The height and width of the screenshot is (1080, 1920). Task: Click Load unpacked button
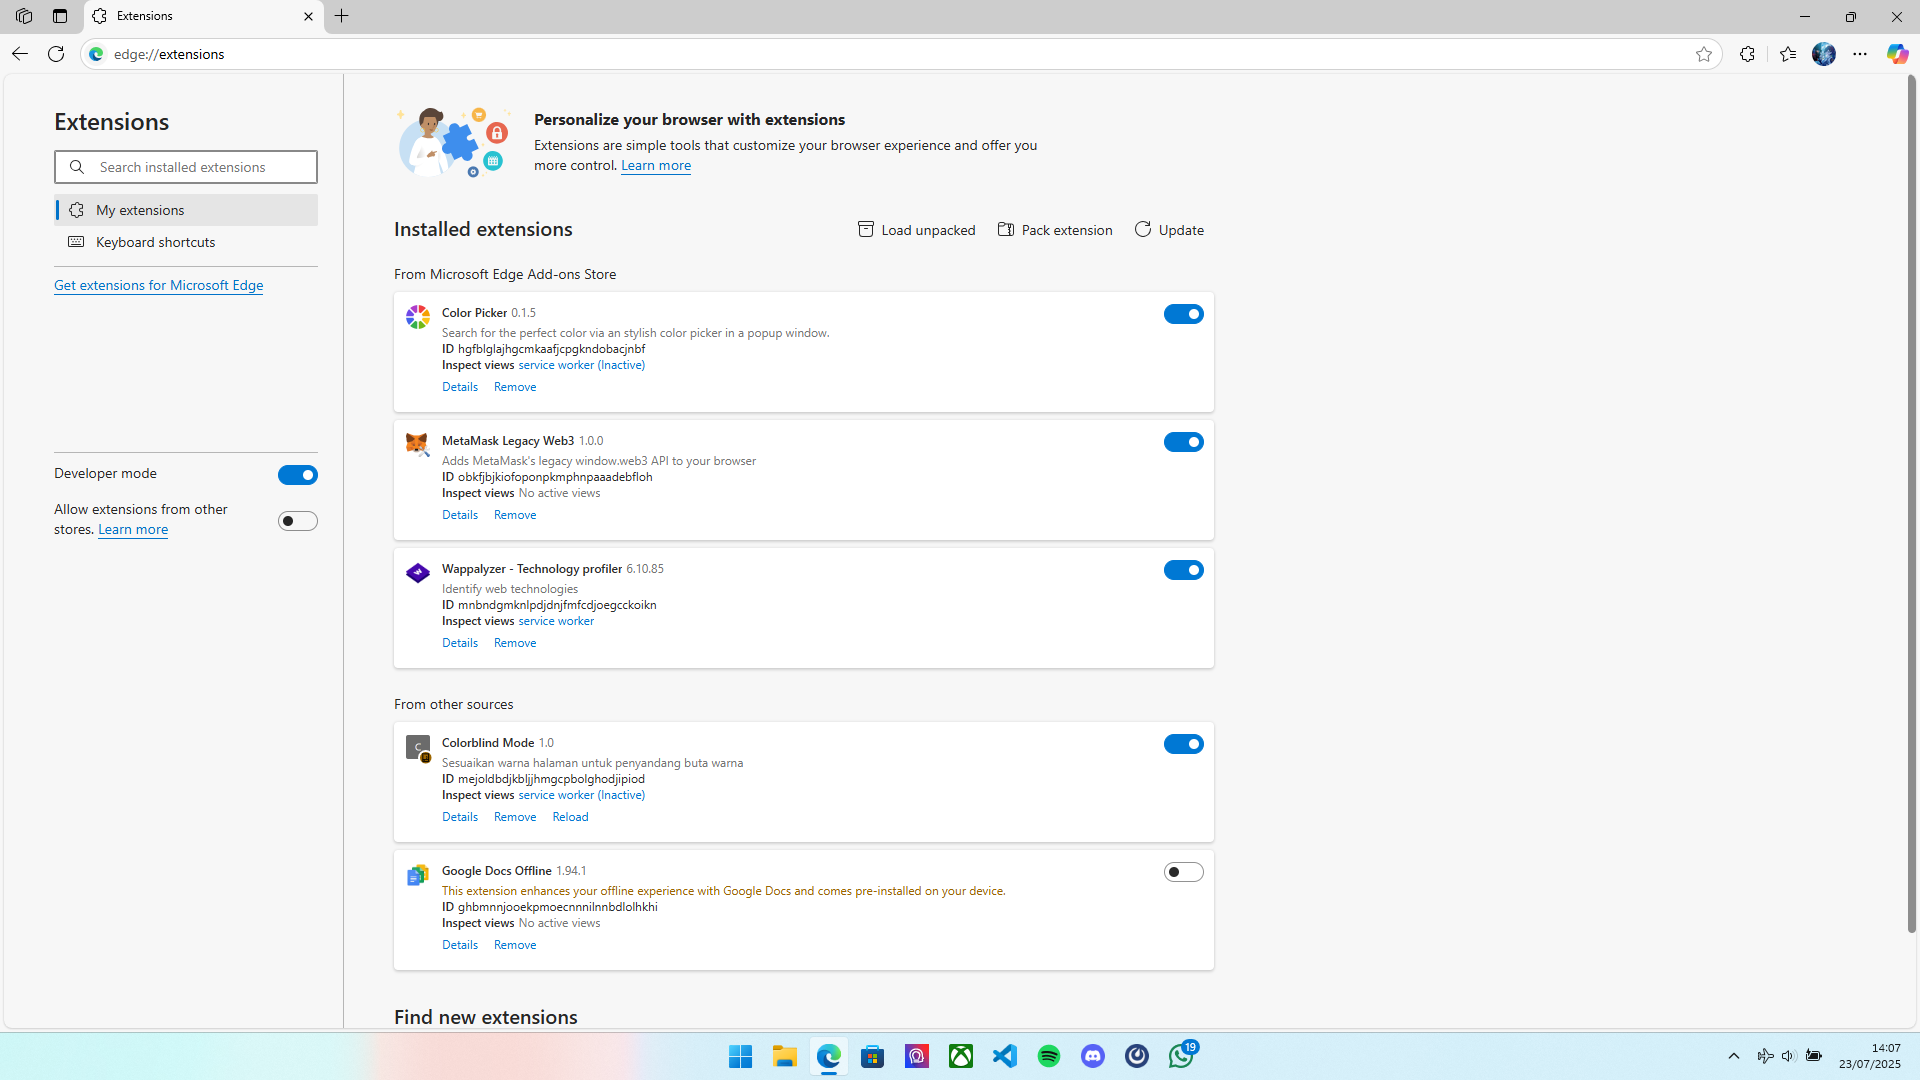916,230
